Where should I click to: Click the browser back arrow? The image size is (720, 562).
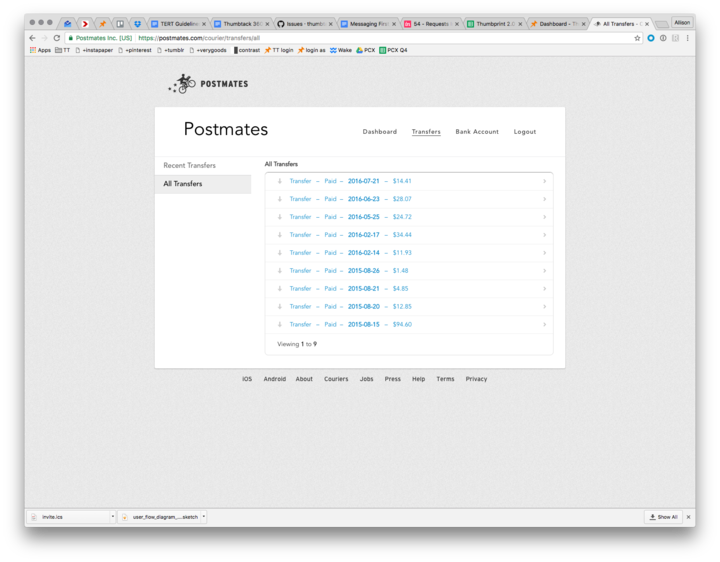click(32, 38)
